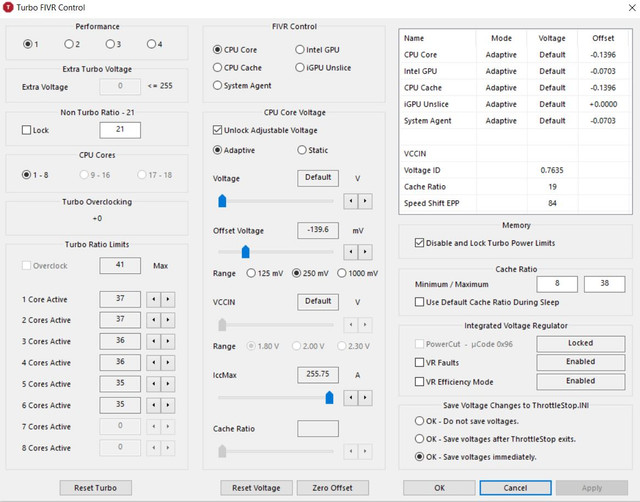The height and width of the screenshot is (502, 640).
Task: Click the left arrow for 2 Cores Active
Action: point(153,320)
